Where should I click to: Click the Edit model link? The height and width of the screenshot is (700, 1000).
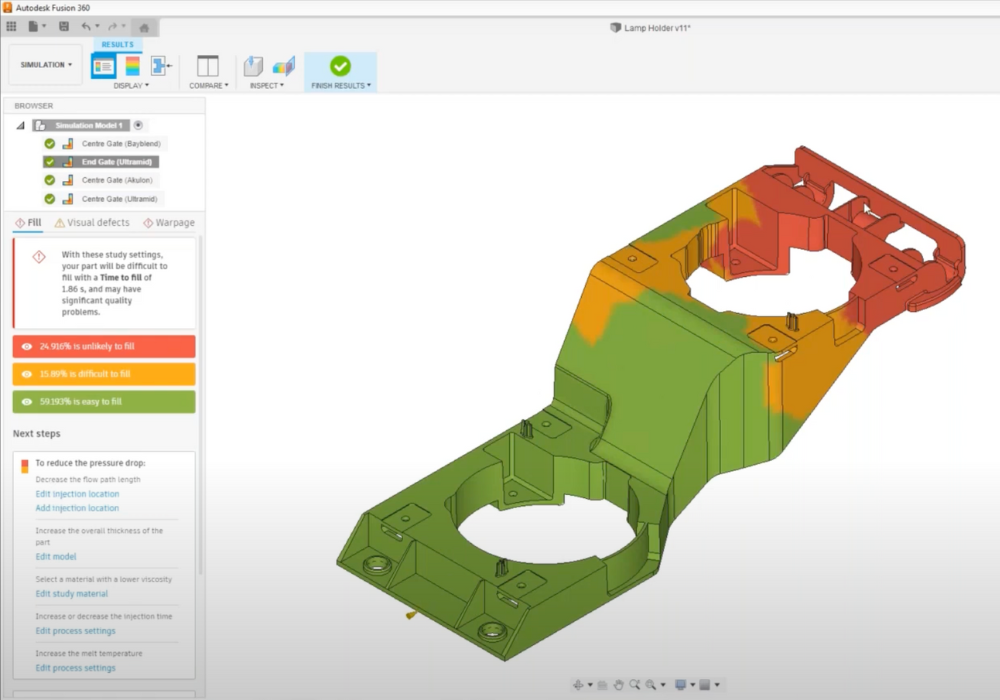[55, 557]
